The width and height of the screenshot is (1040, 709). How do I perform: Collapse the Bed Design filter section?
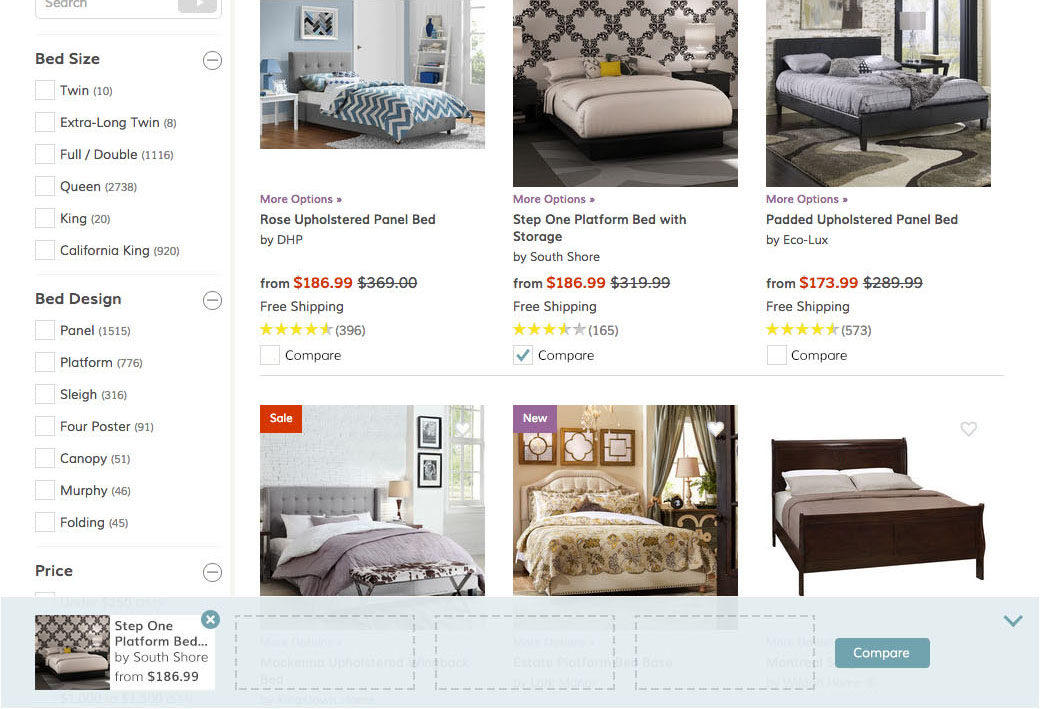pyautogui.click(x=212, y=300)
